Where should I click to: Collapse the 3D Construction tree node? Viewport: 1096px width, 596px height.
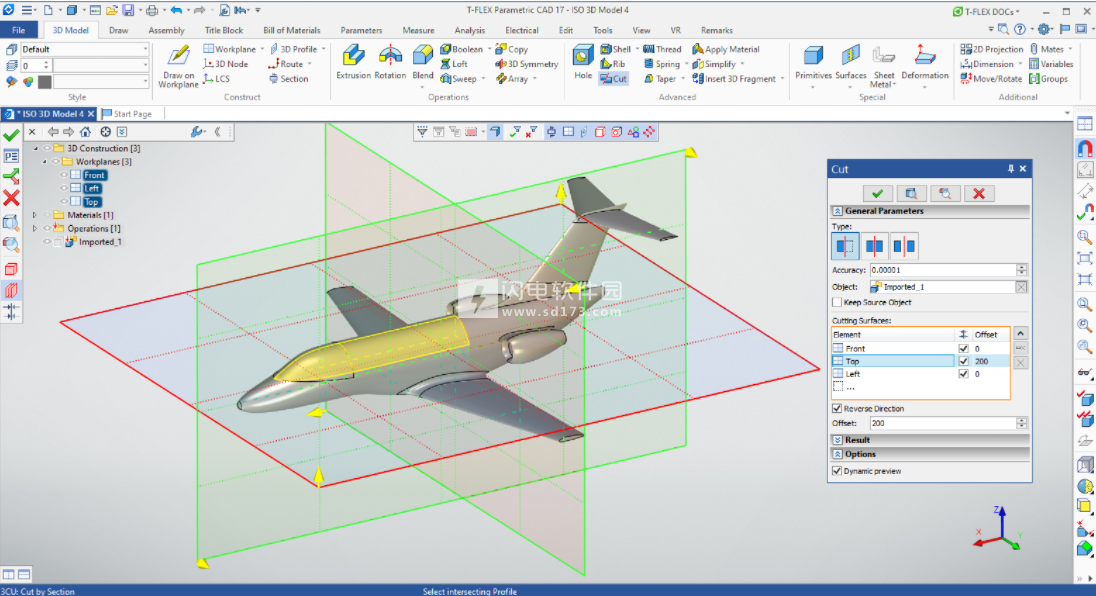click(36, 149)
